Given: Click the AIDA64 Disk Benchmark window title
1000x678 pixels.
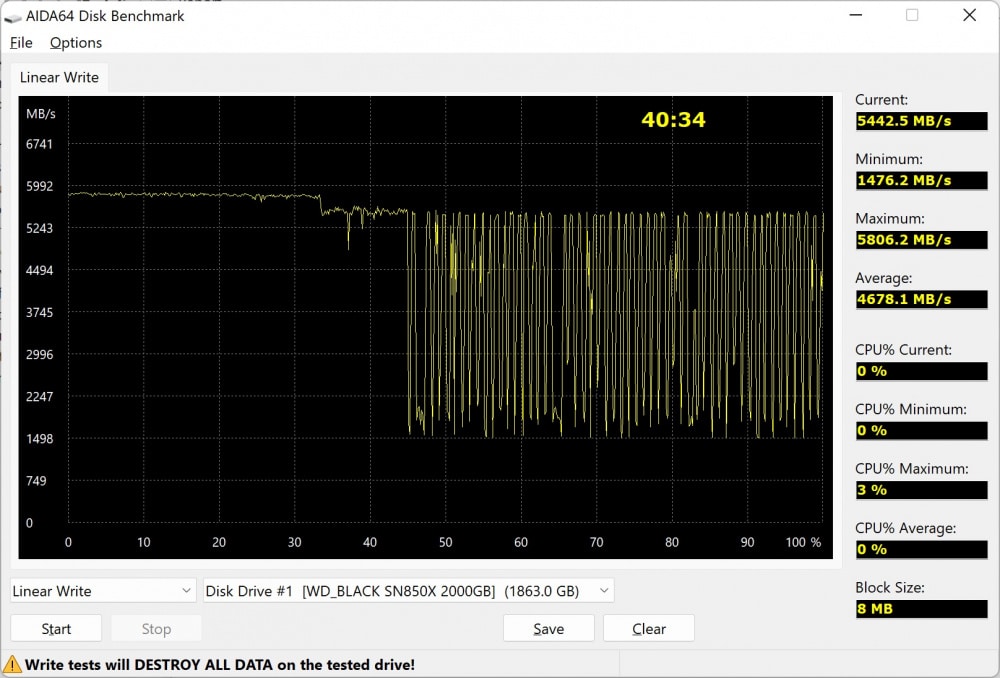Looking at the screenshot, I should click(105, 16).
